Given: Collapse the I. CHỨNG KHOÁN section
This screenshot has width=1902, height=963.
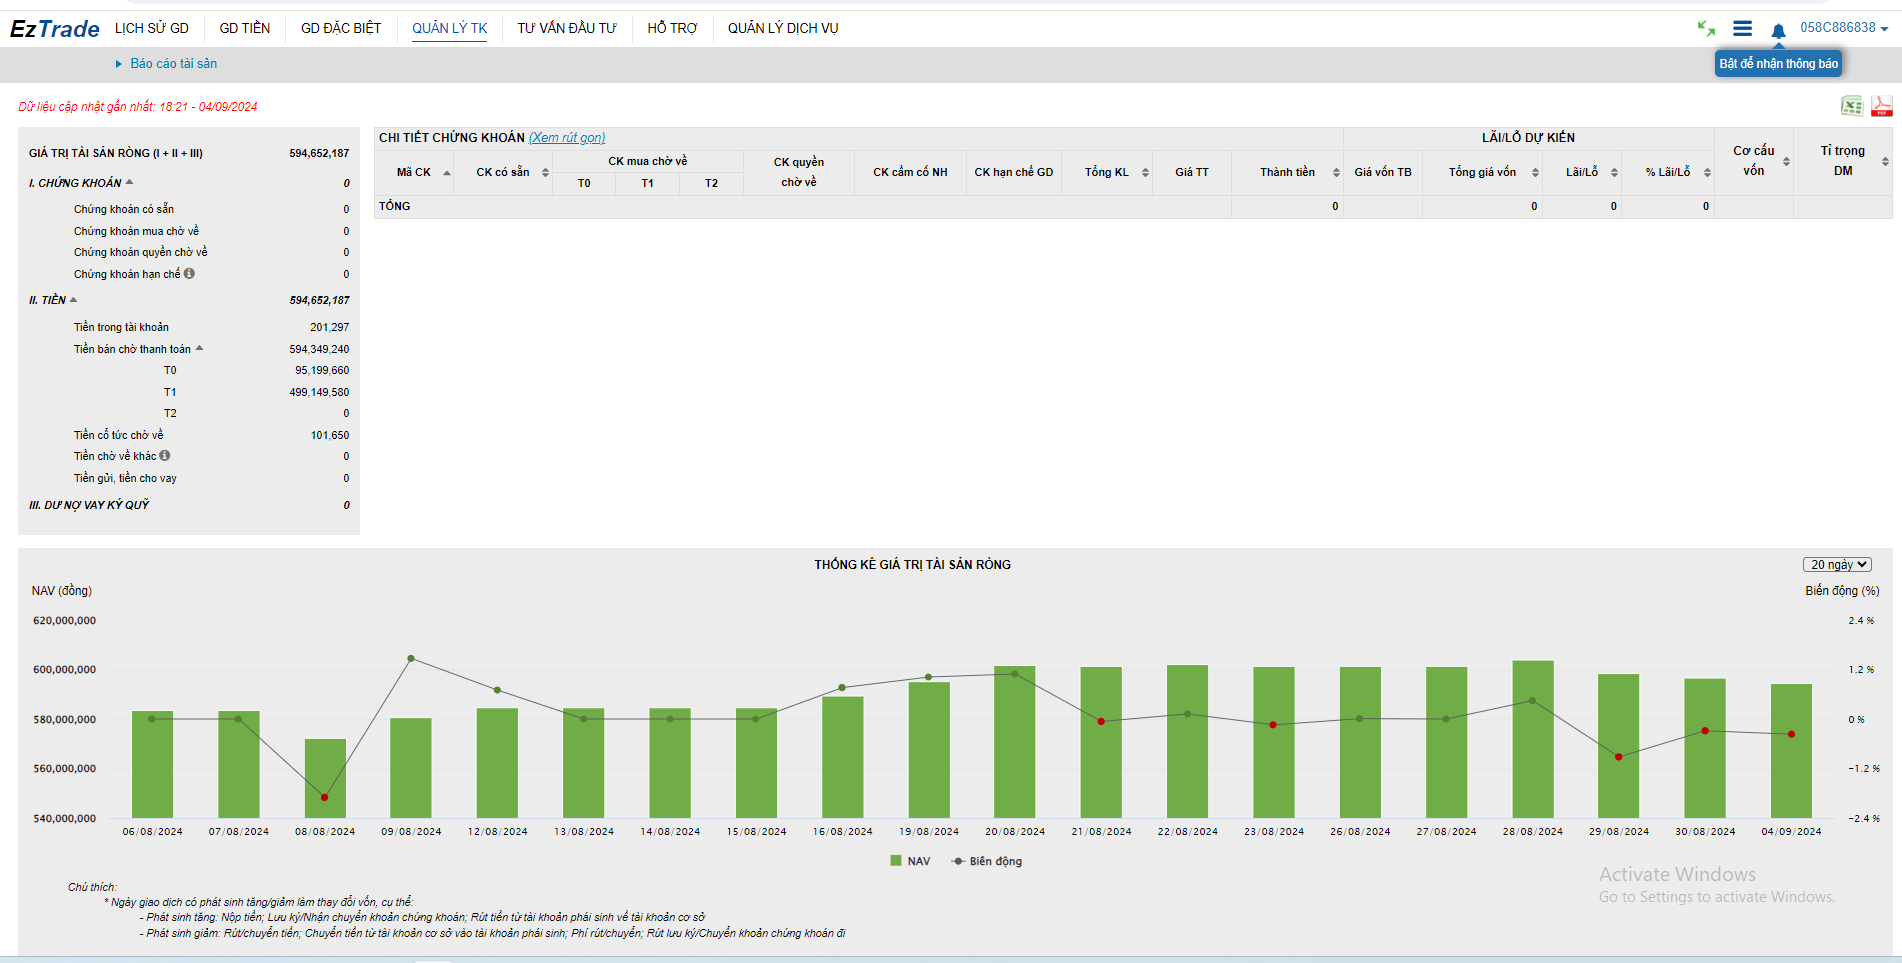Looking at the screenshot, I should pyautogui.click(x=130, y=182).
